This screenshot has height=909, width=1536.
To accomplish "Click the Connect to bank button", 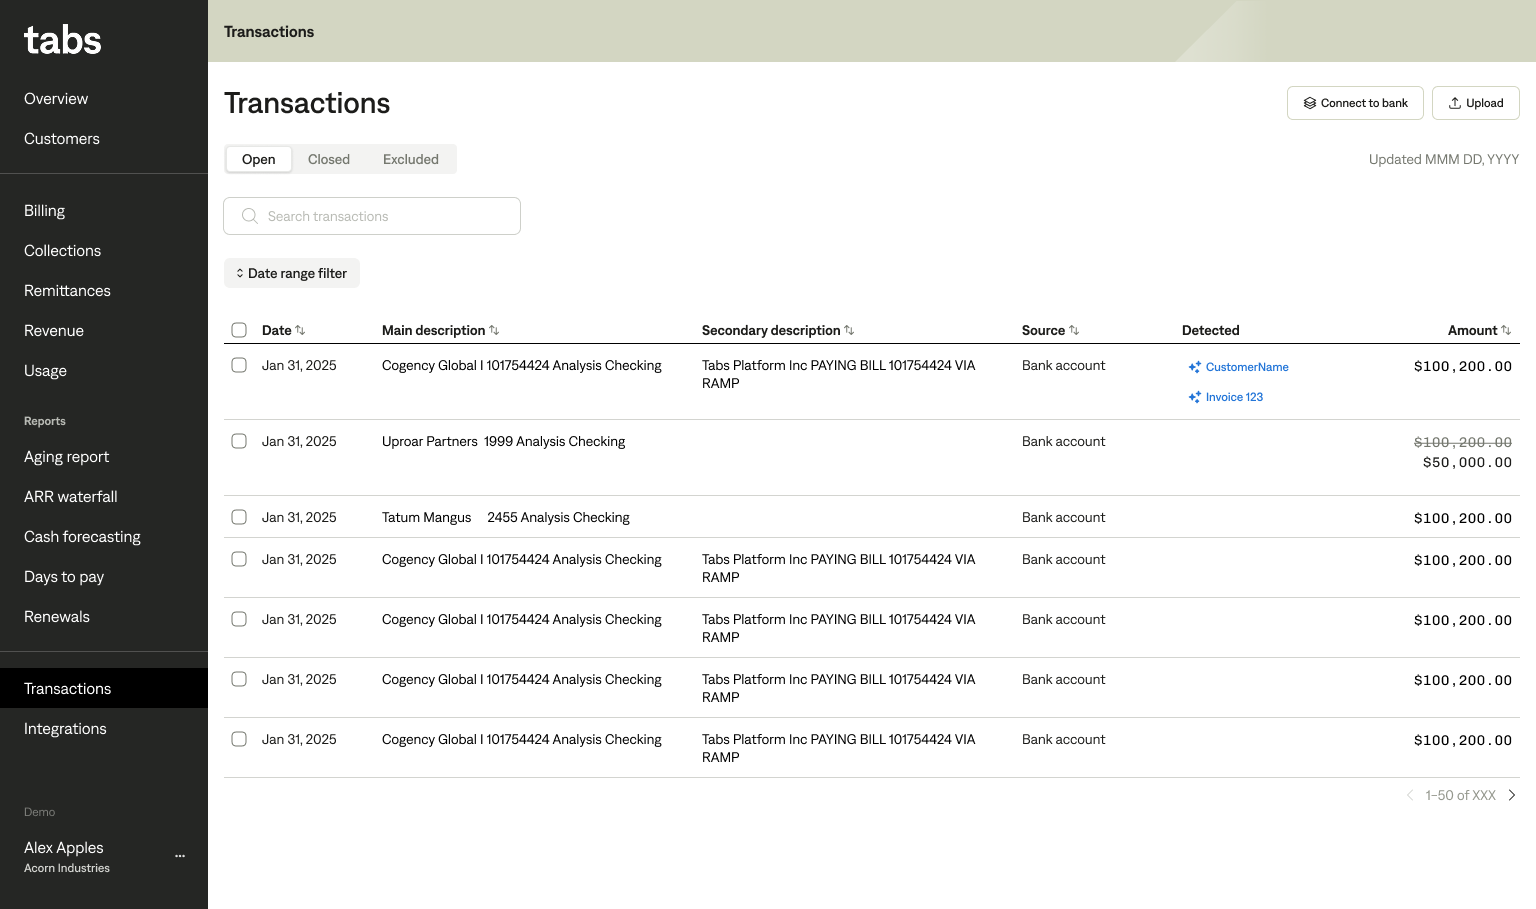I will click(x=1355, y=103).
